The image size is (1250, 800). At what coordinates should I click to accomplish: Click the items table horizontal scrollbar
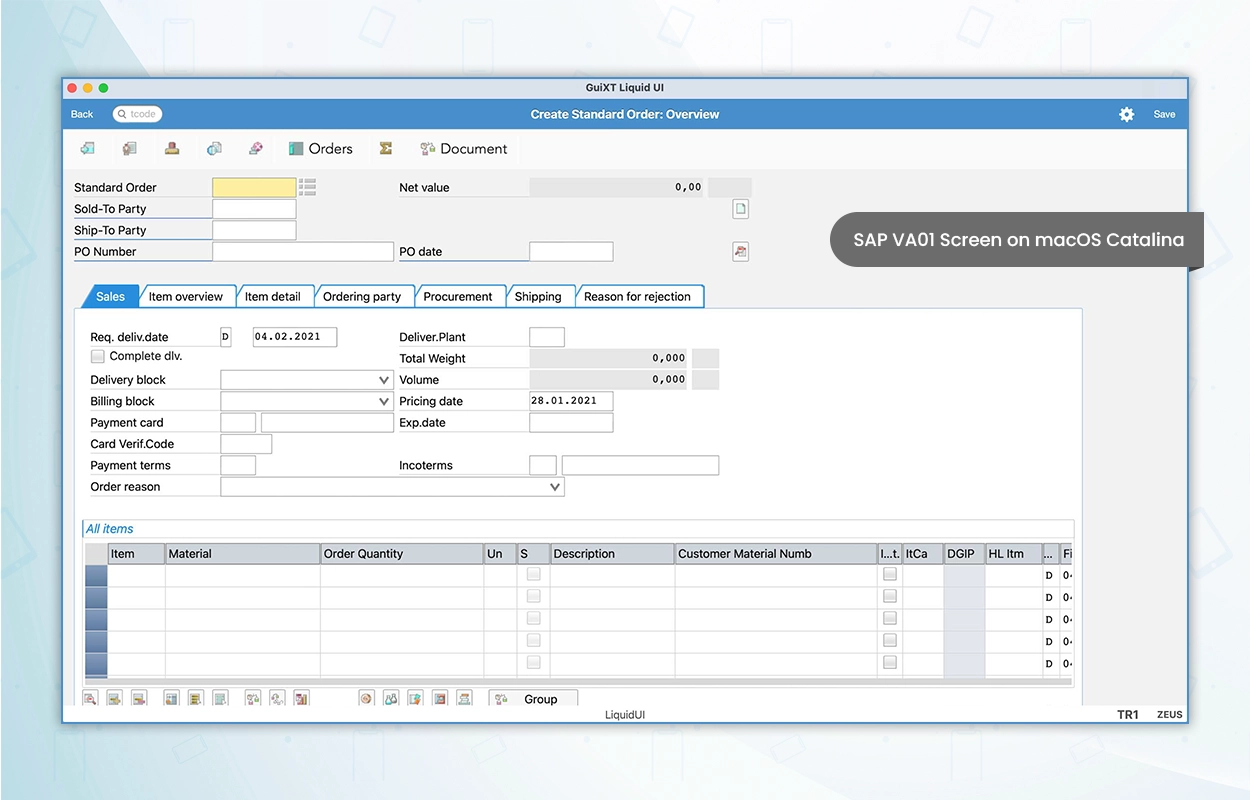578,682
